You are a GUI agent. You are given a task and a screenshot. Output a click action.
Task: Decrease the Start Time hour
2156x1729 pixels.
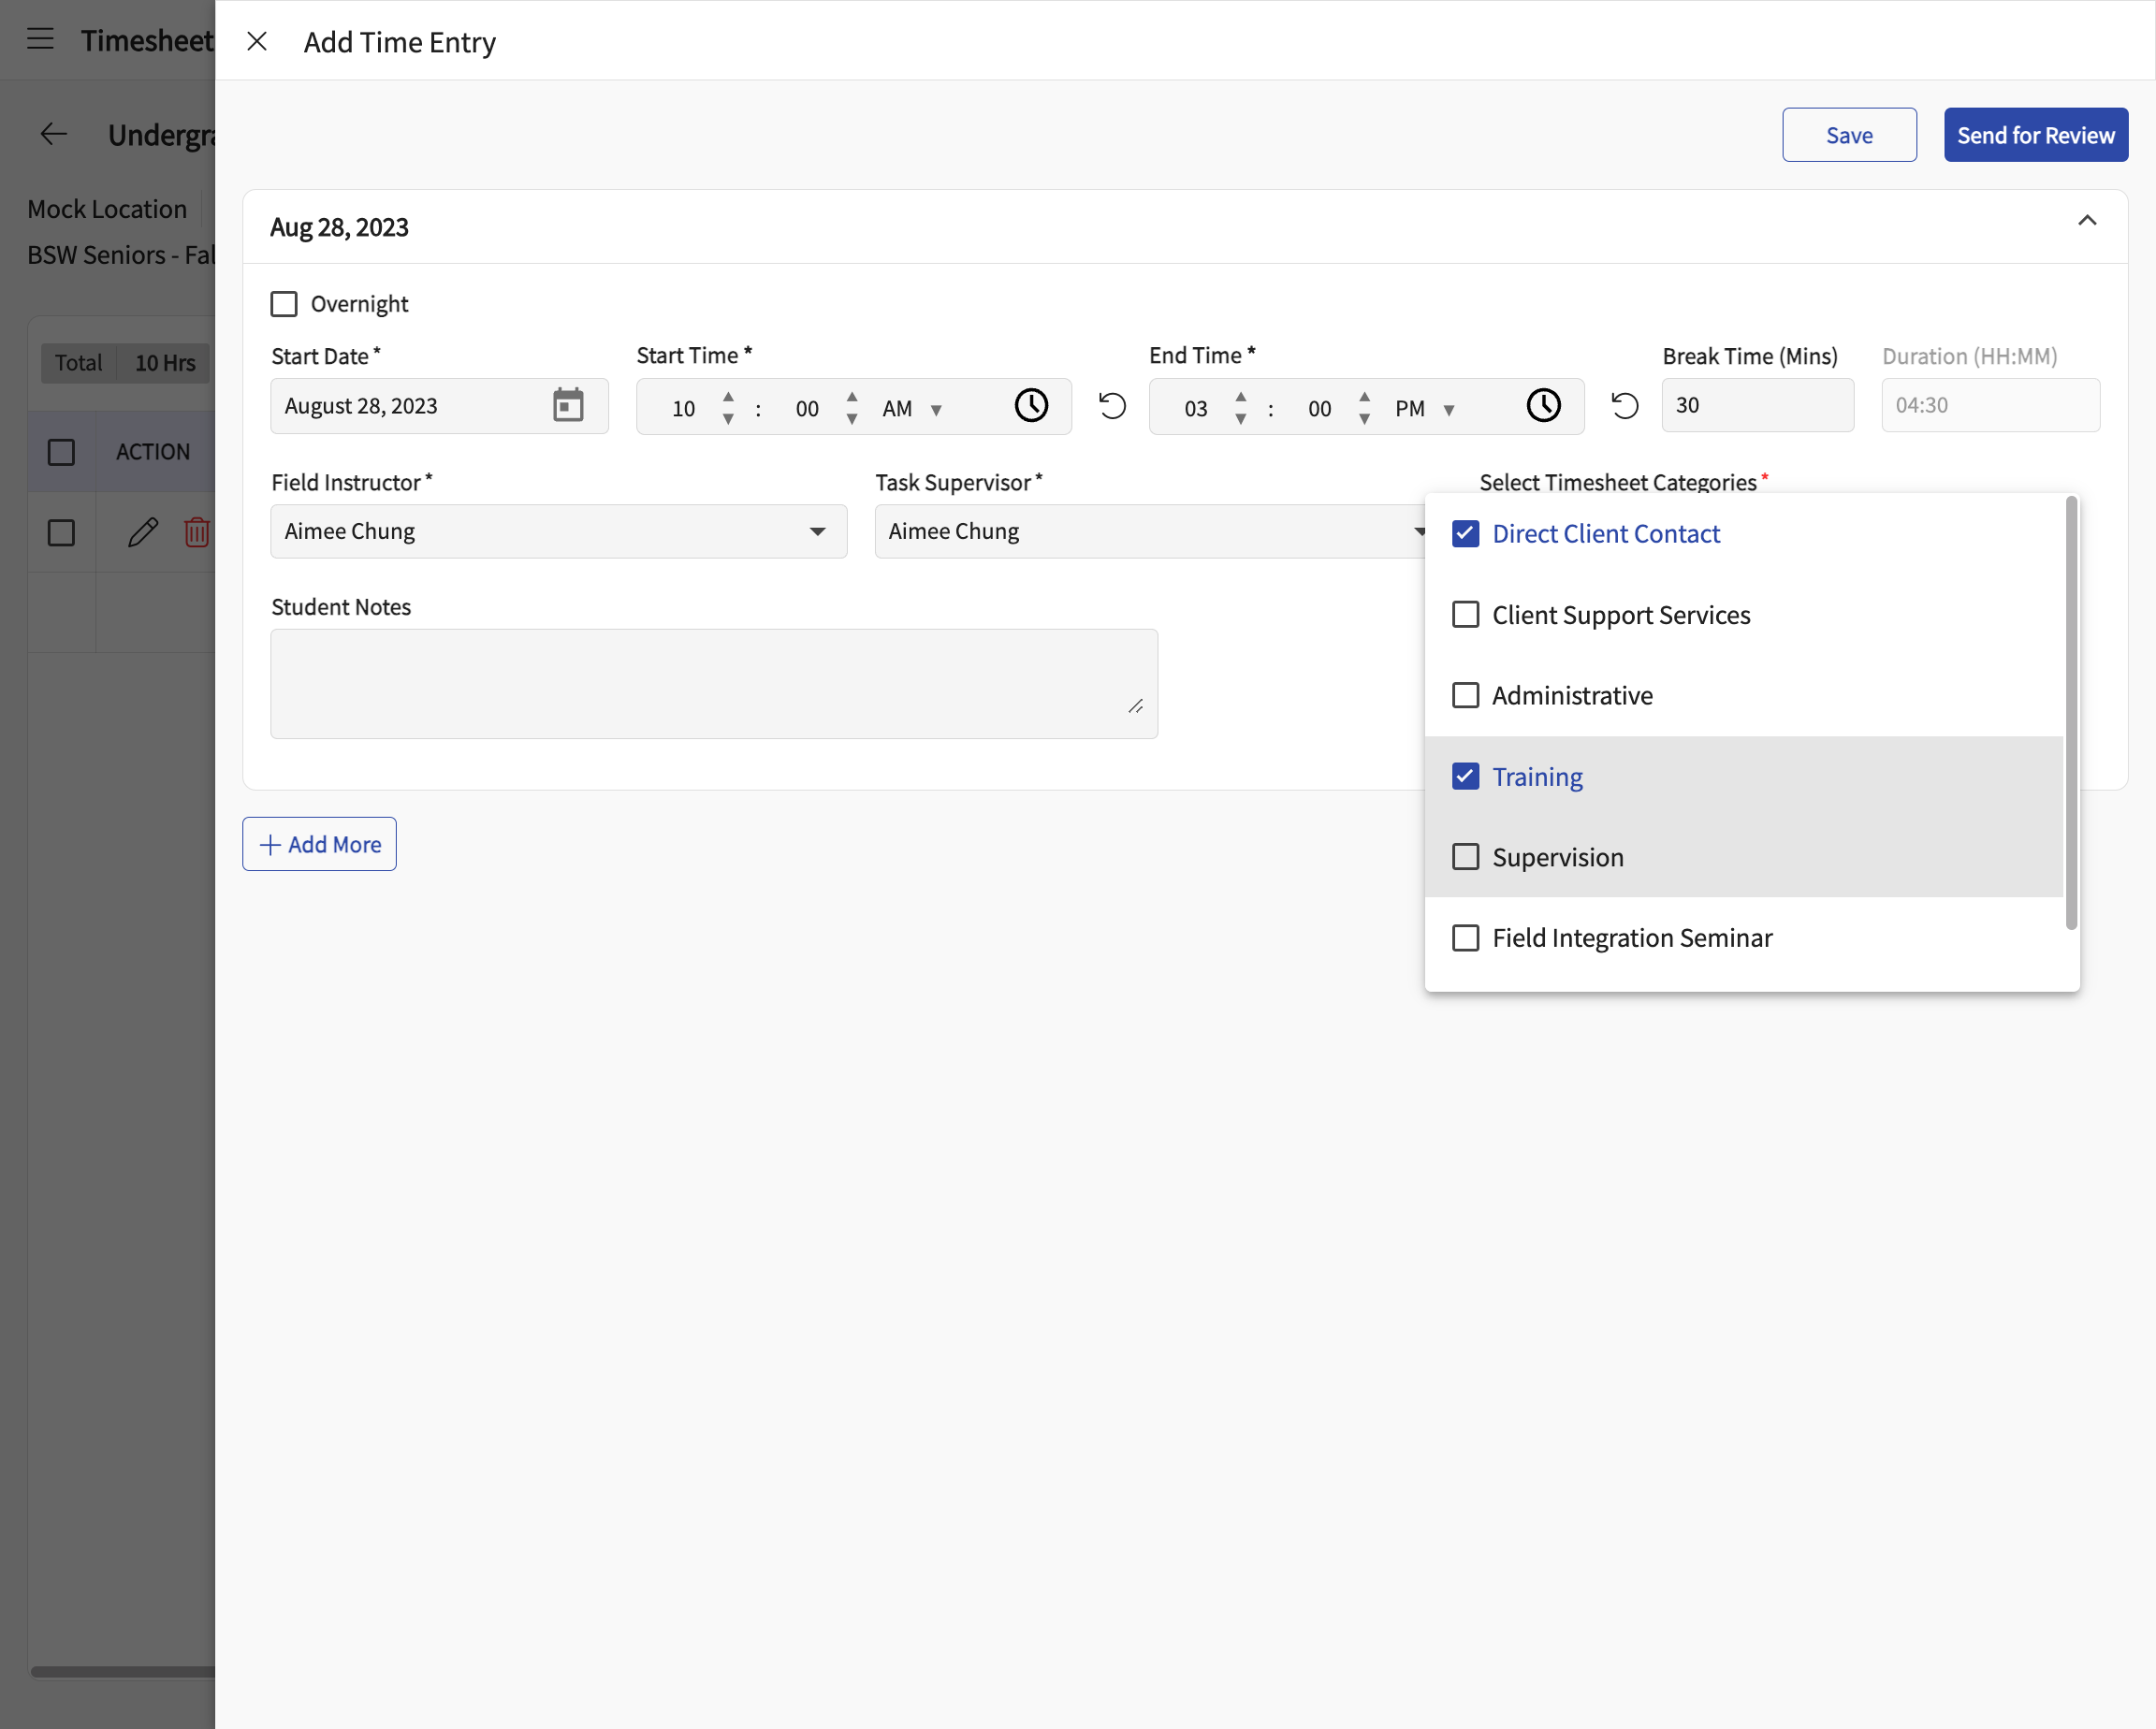pyautogui.click(x=728, y=419)
